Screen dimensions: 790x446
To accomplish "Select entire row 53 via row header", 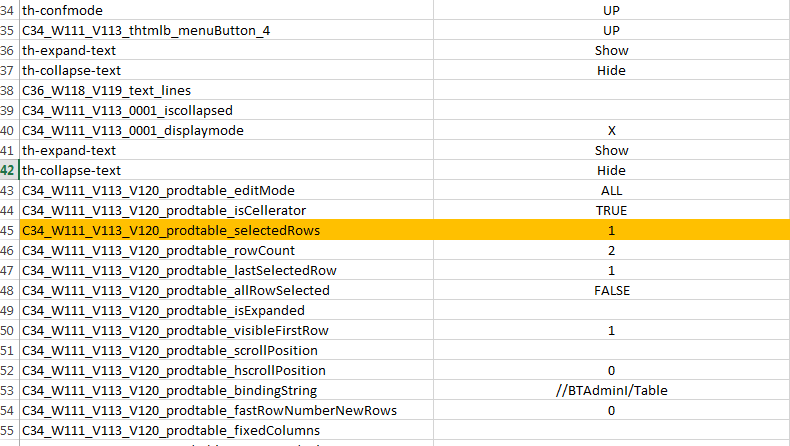I will (x=9, y=390).
